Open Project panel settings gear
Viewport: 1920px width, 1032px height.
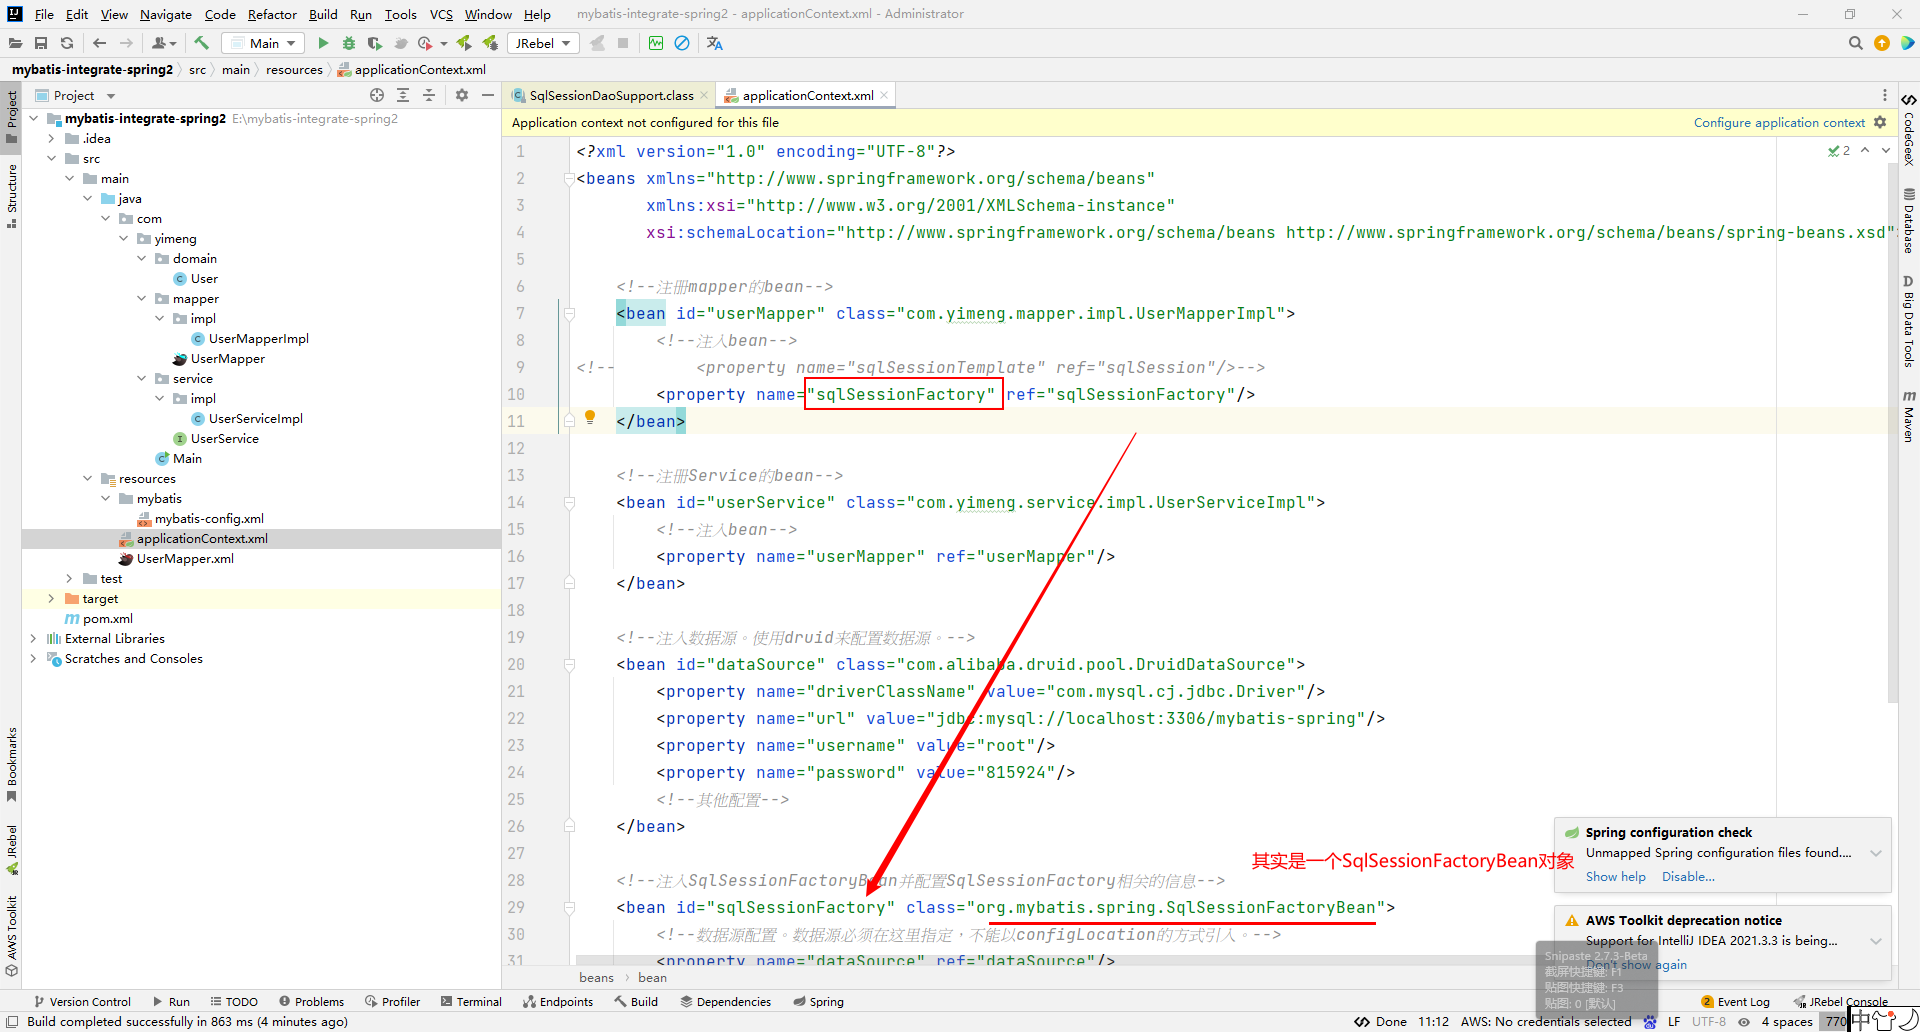[x=462, y=95]
